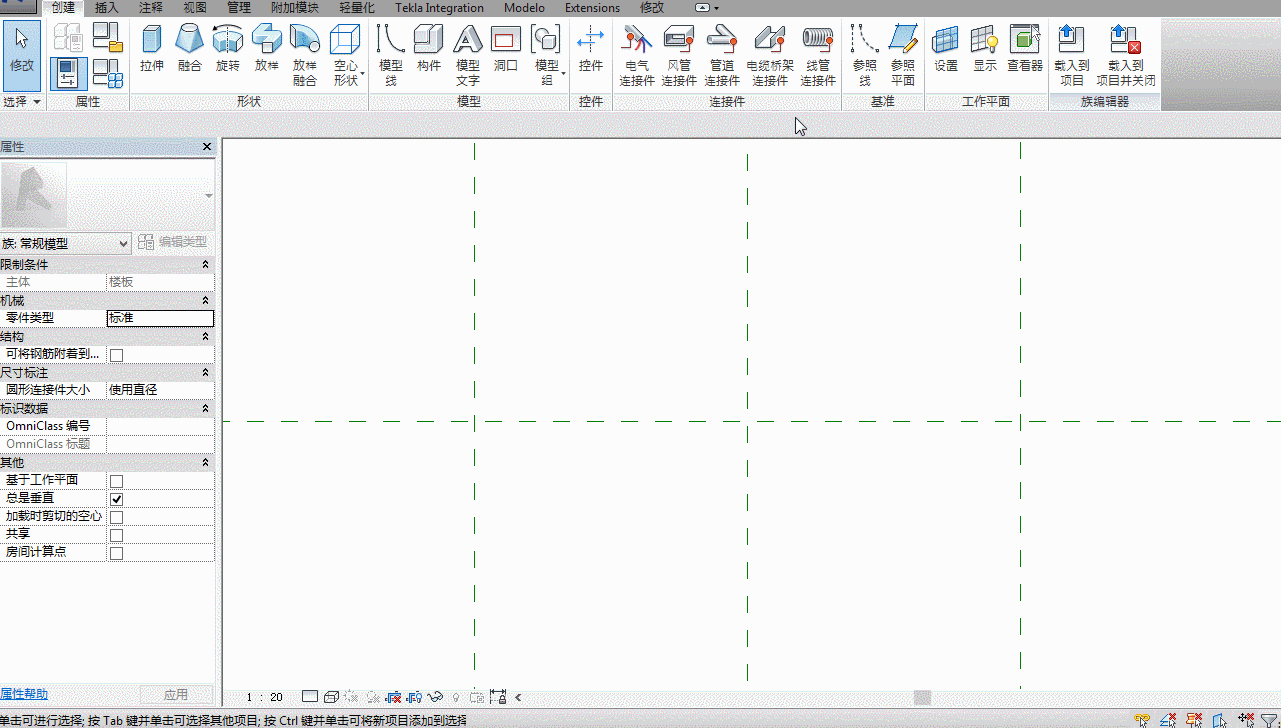Open the work plane 查看器 viewer
The height and width of the screenshot is (728, 1281).
point(1025,48)
